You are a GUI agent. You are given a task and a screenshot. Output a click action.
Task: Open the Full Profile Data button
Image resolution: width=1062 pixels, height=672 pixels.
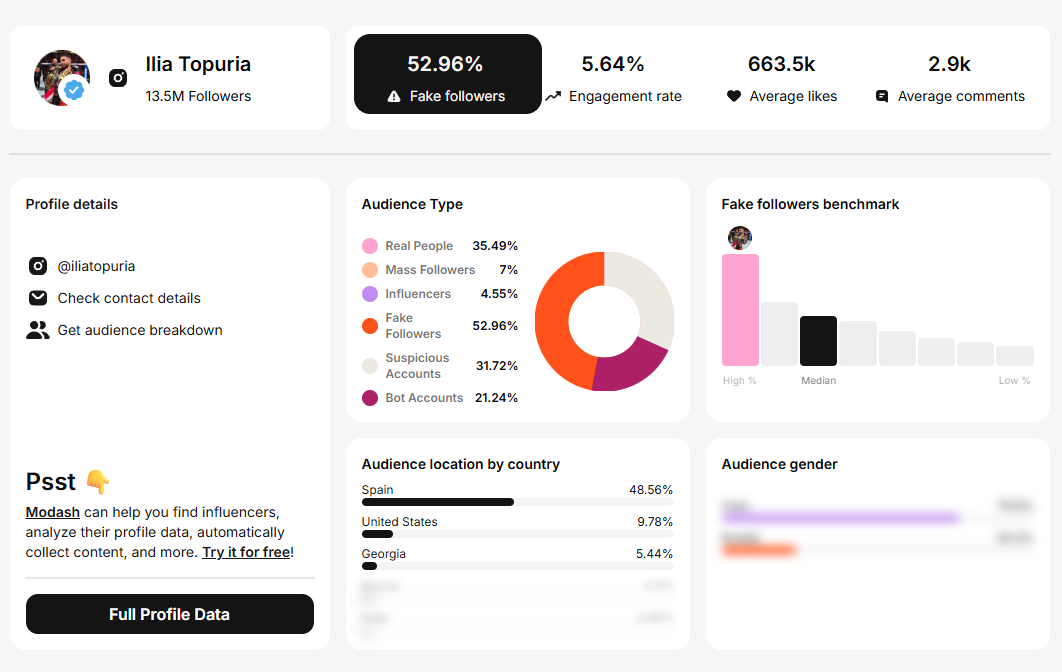coord(170,614)
